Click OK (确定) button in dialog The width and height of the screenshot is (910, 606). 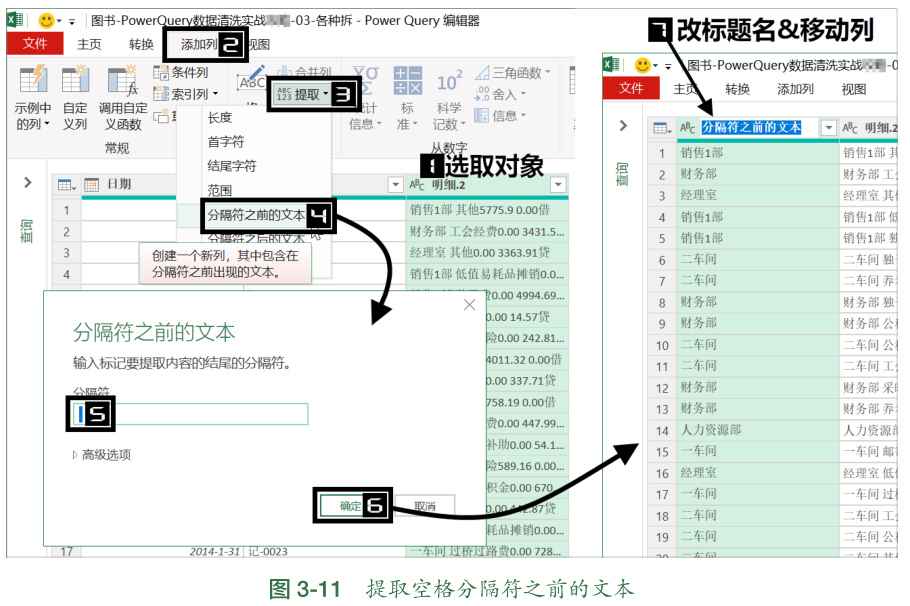tap(351, 506)
